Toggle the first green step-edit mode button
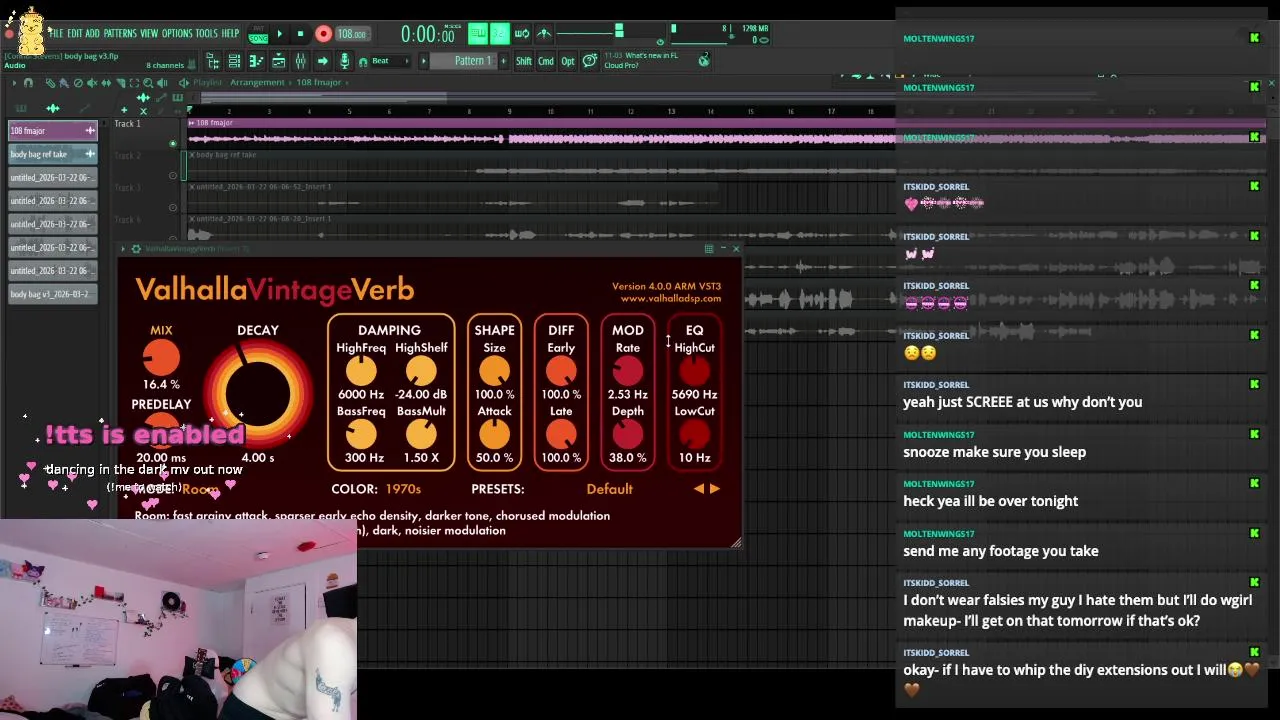 [x=479, y=33]
